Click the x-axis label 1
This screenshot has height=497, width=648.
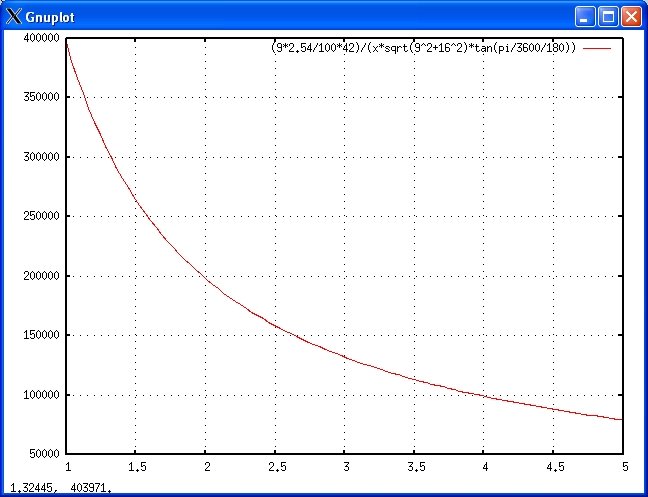(68, 467)
